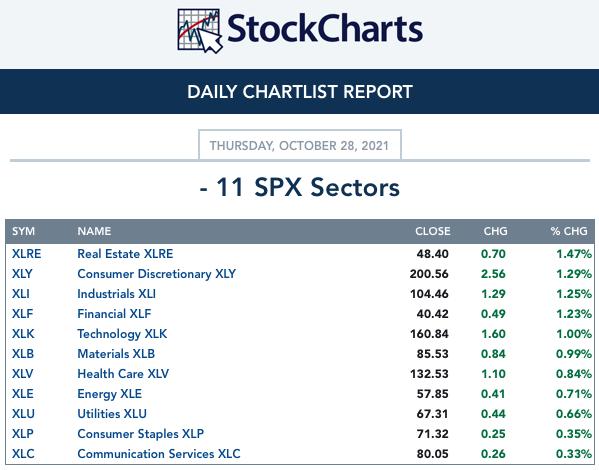The image size is (599, 470).
Task: Open Energy XLE name link
Action: tap(110, 394)
